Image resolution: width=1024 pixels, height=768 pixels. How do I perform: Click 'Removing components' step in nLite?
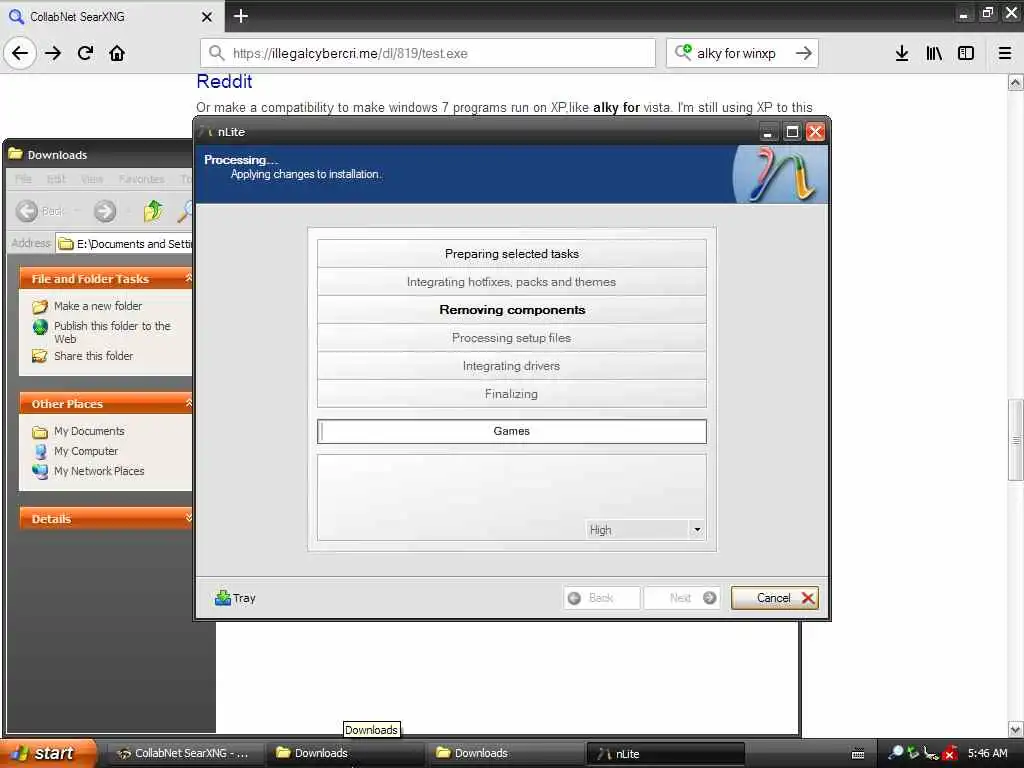(x=512, y=310)
